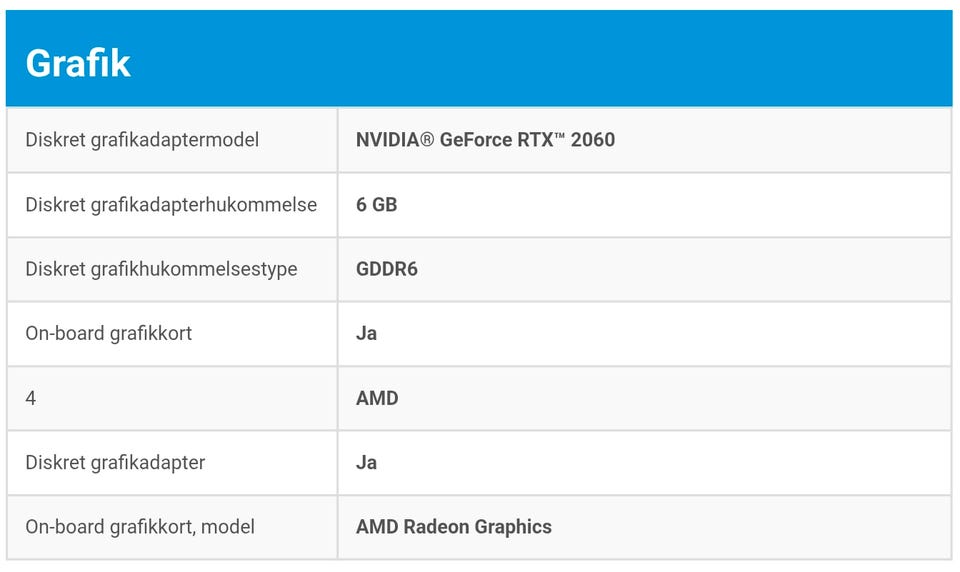Screen dimensions: 960x572
Task: Click the "On-board grafikkort" label without "model"
Action: (109, 333)
